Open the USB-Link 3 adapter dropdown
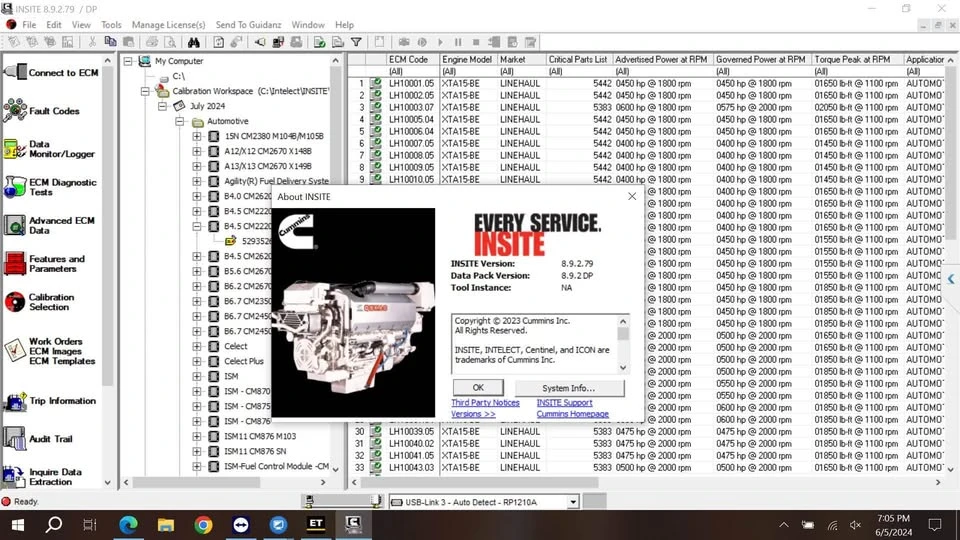 tap(572, 502)
